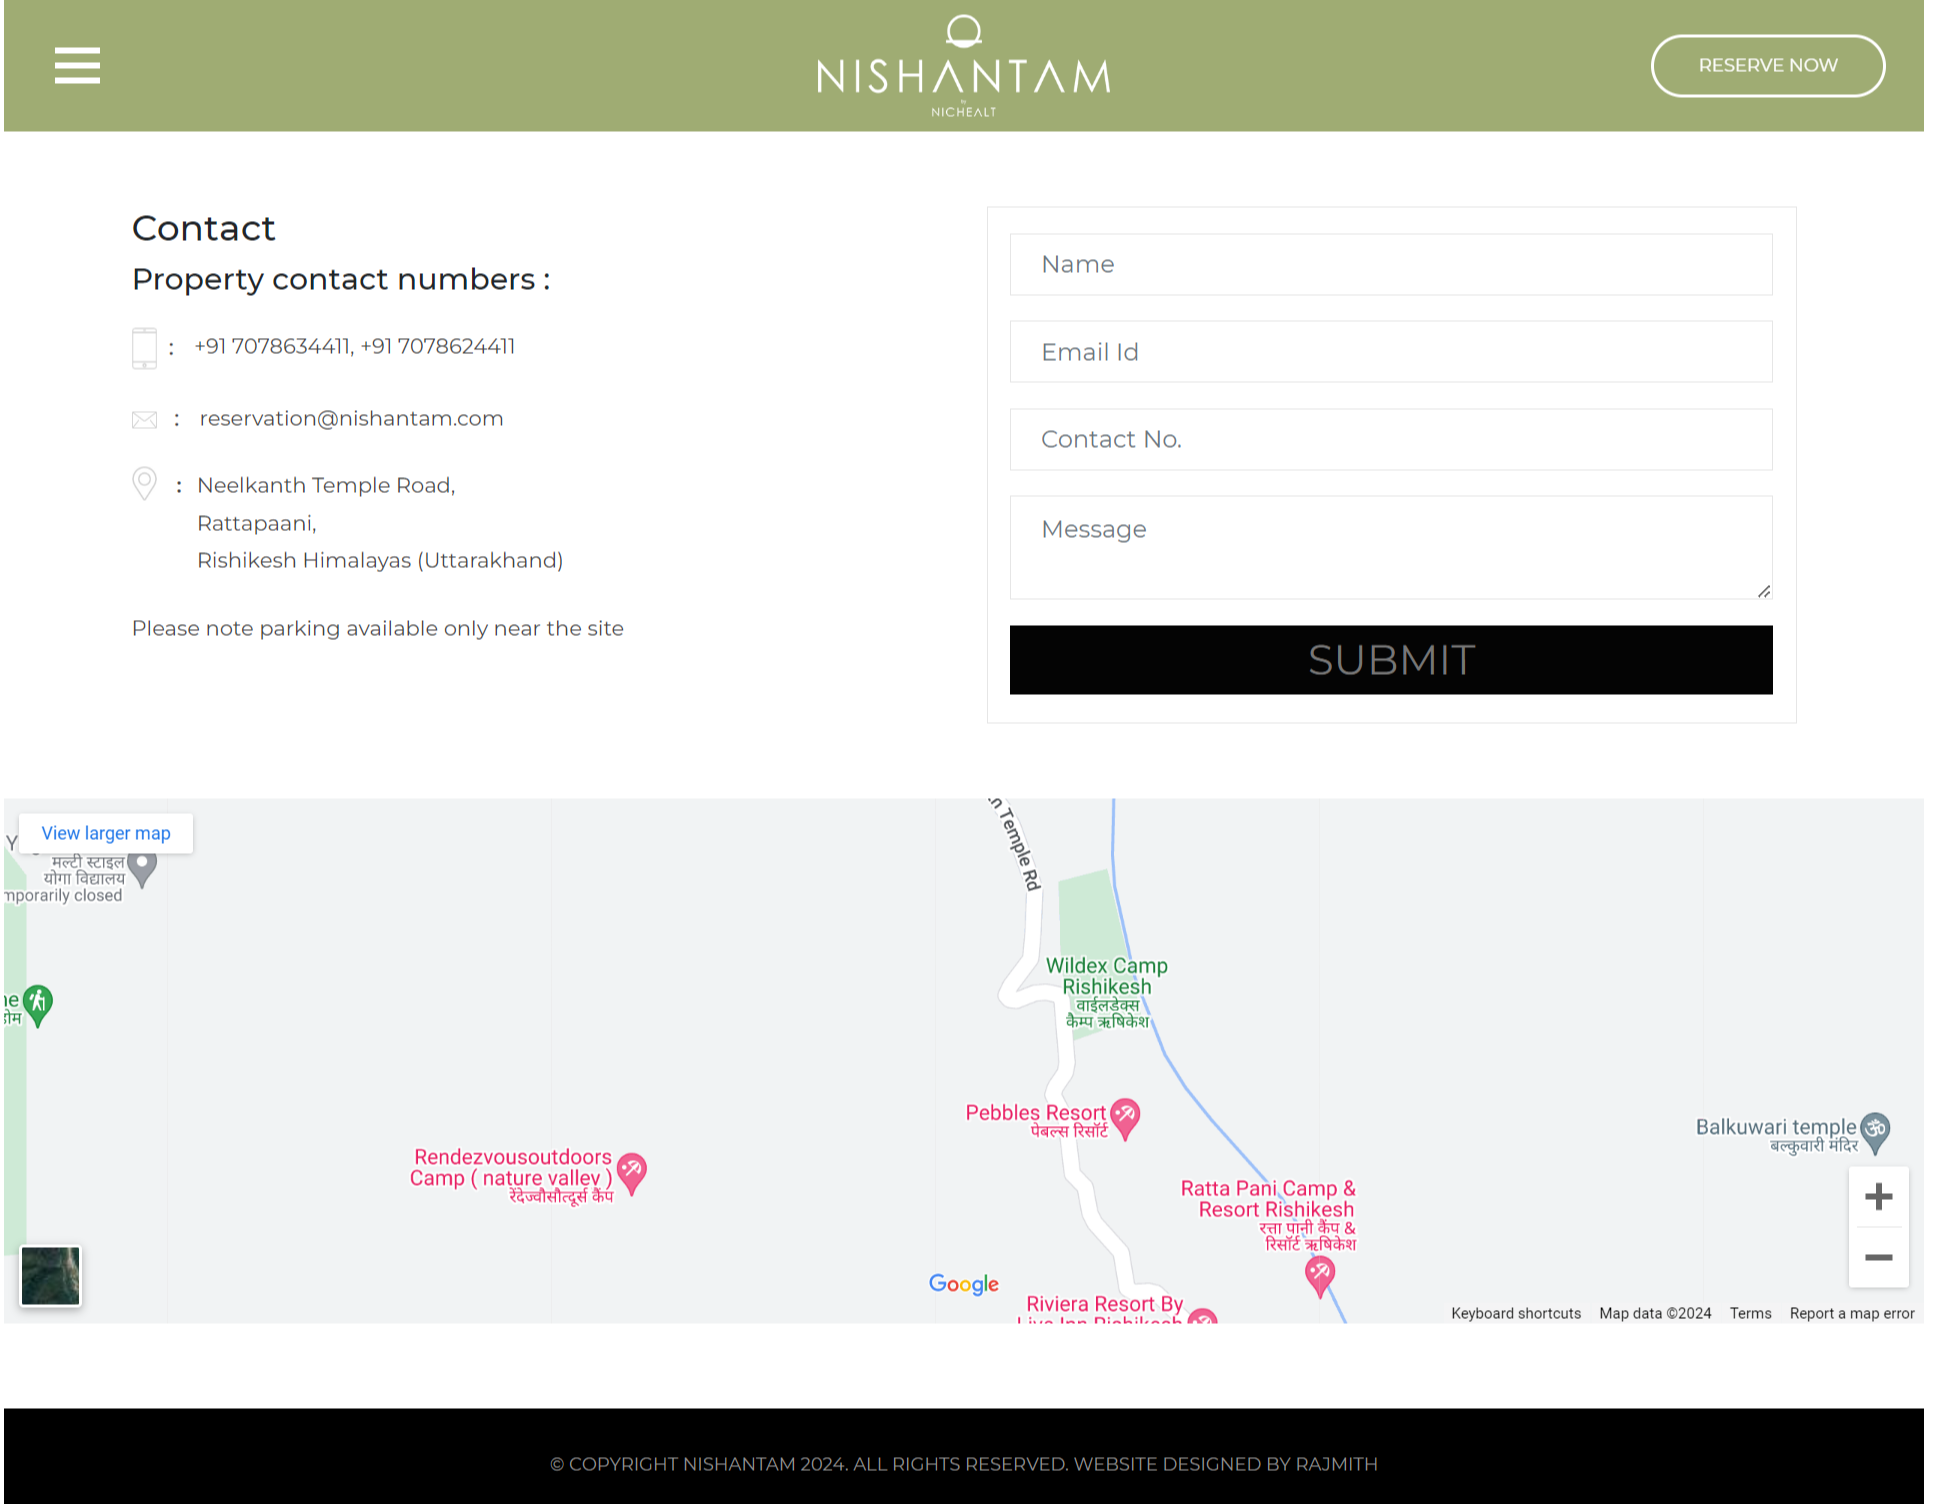The image size is (1934, 1504).
Task: Click the RESERVE NOW button
Action: tap(1767, 65)
